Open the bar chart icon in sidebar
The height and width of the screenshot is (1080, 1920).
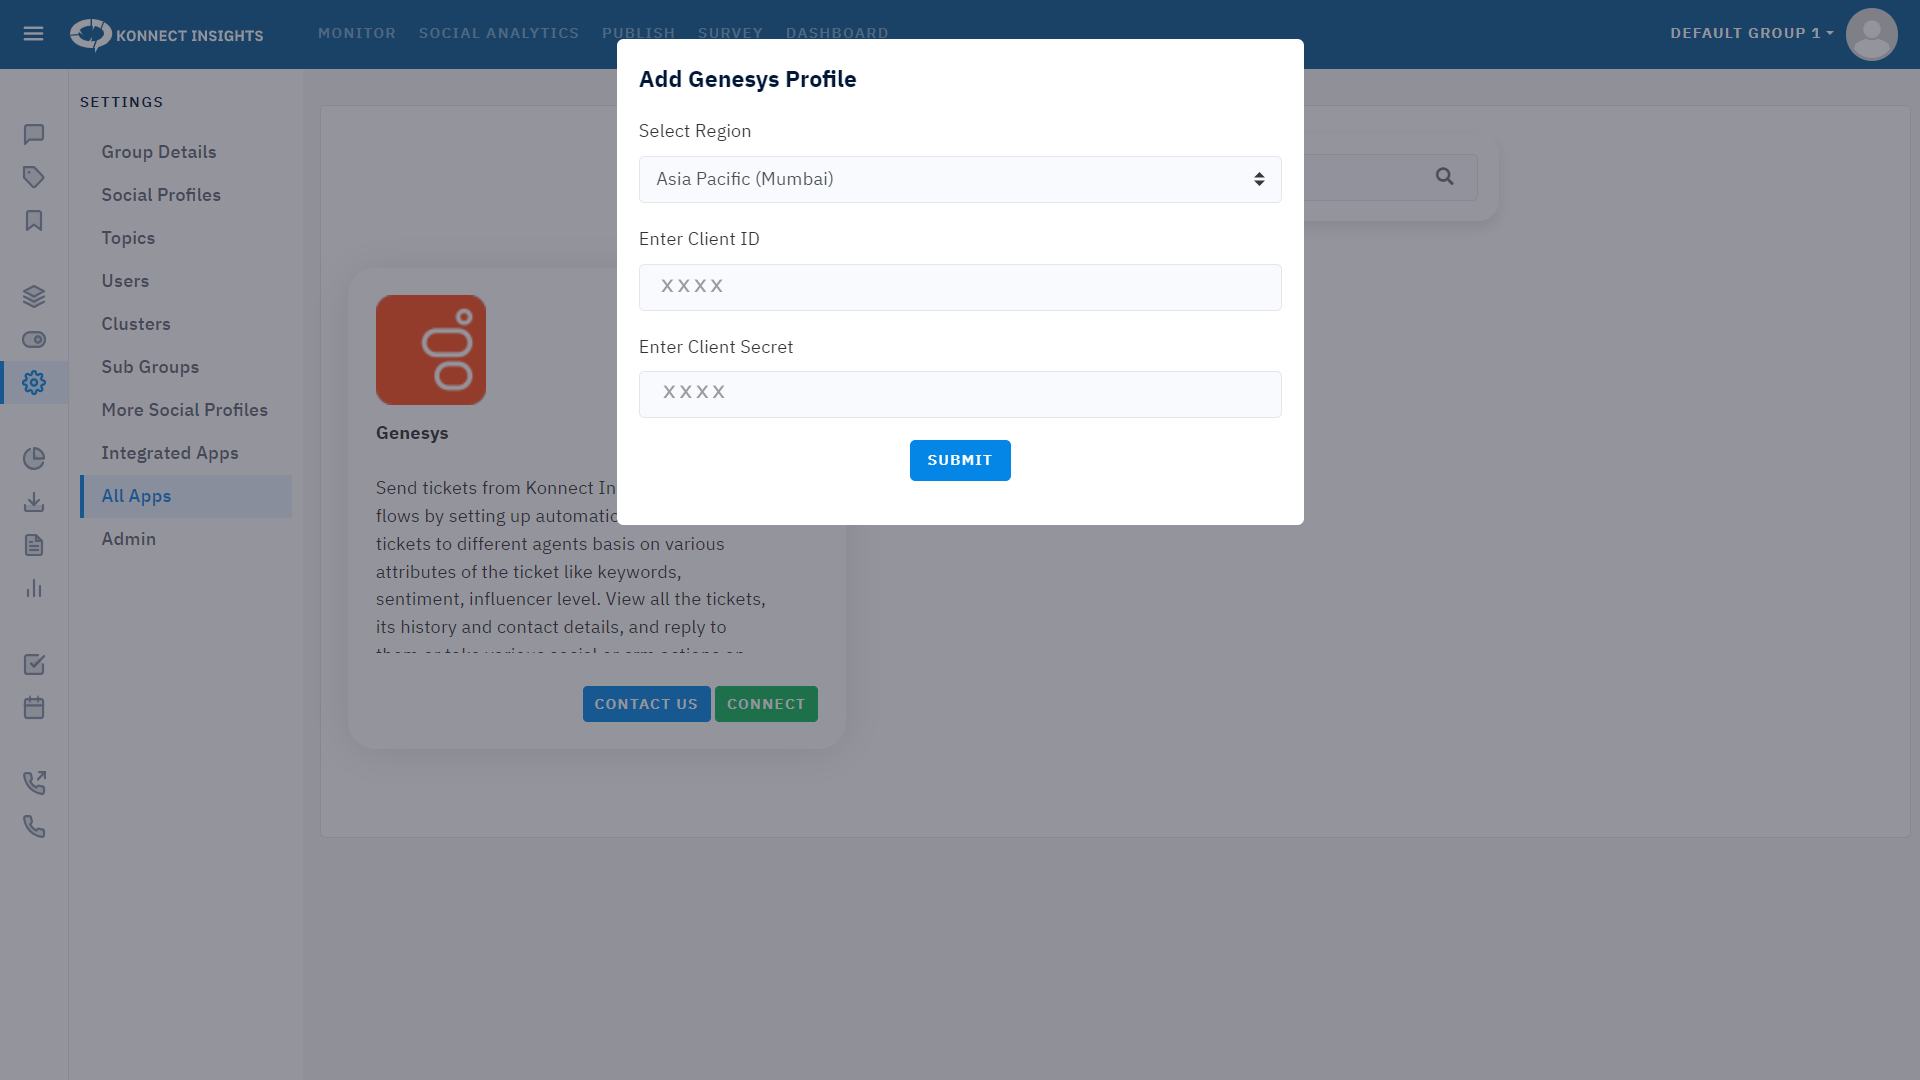click(34, 588)
